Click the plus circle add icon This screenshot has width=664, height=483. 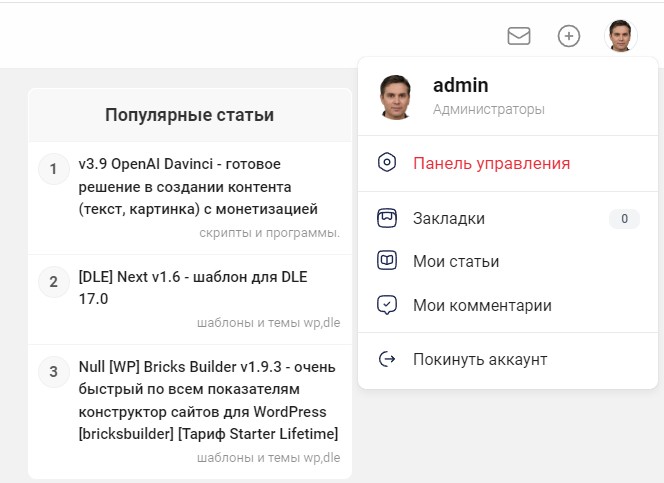569,36
